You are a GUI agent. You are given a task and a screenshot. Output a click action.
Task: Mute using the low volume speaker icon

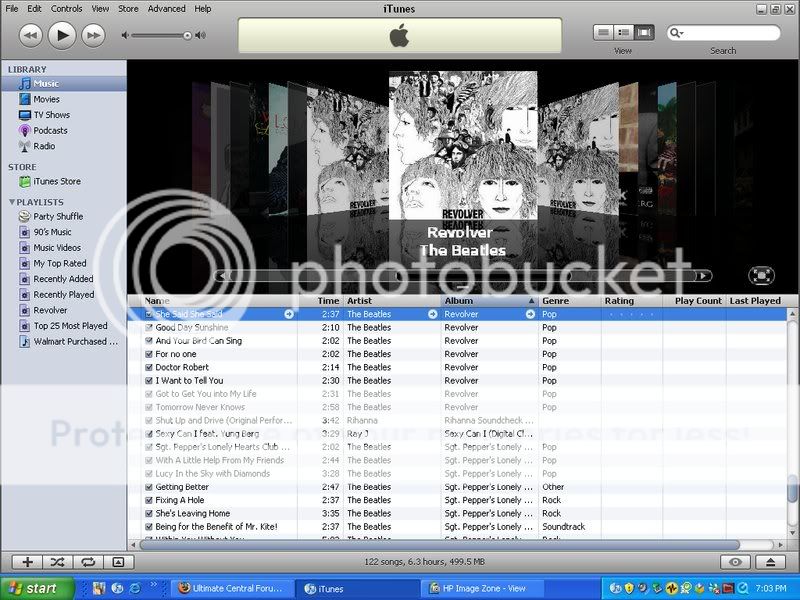124,35
